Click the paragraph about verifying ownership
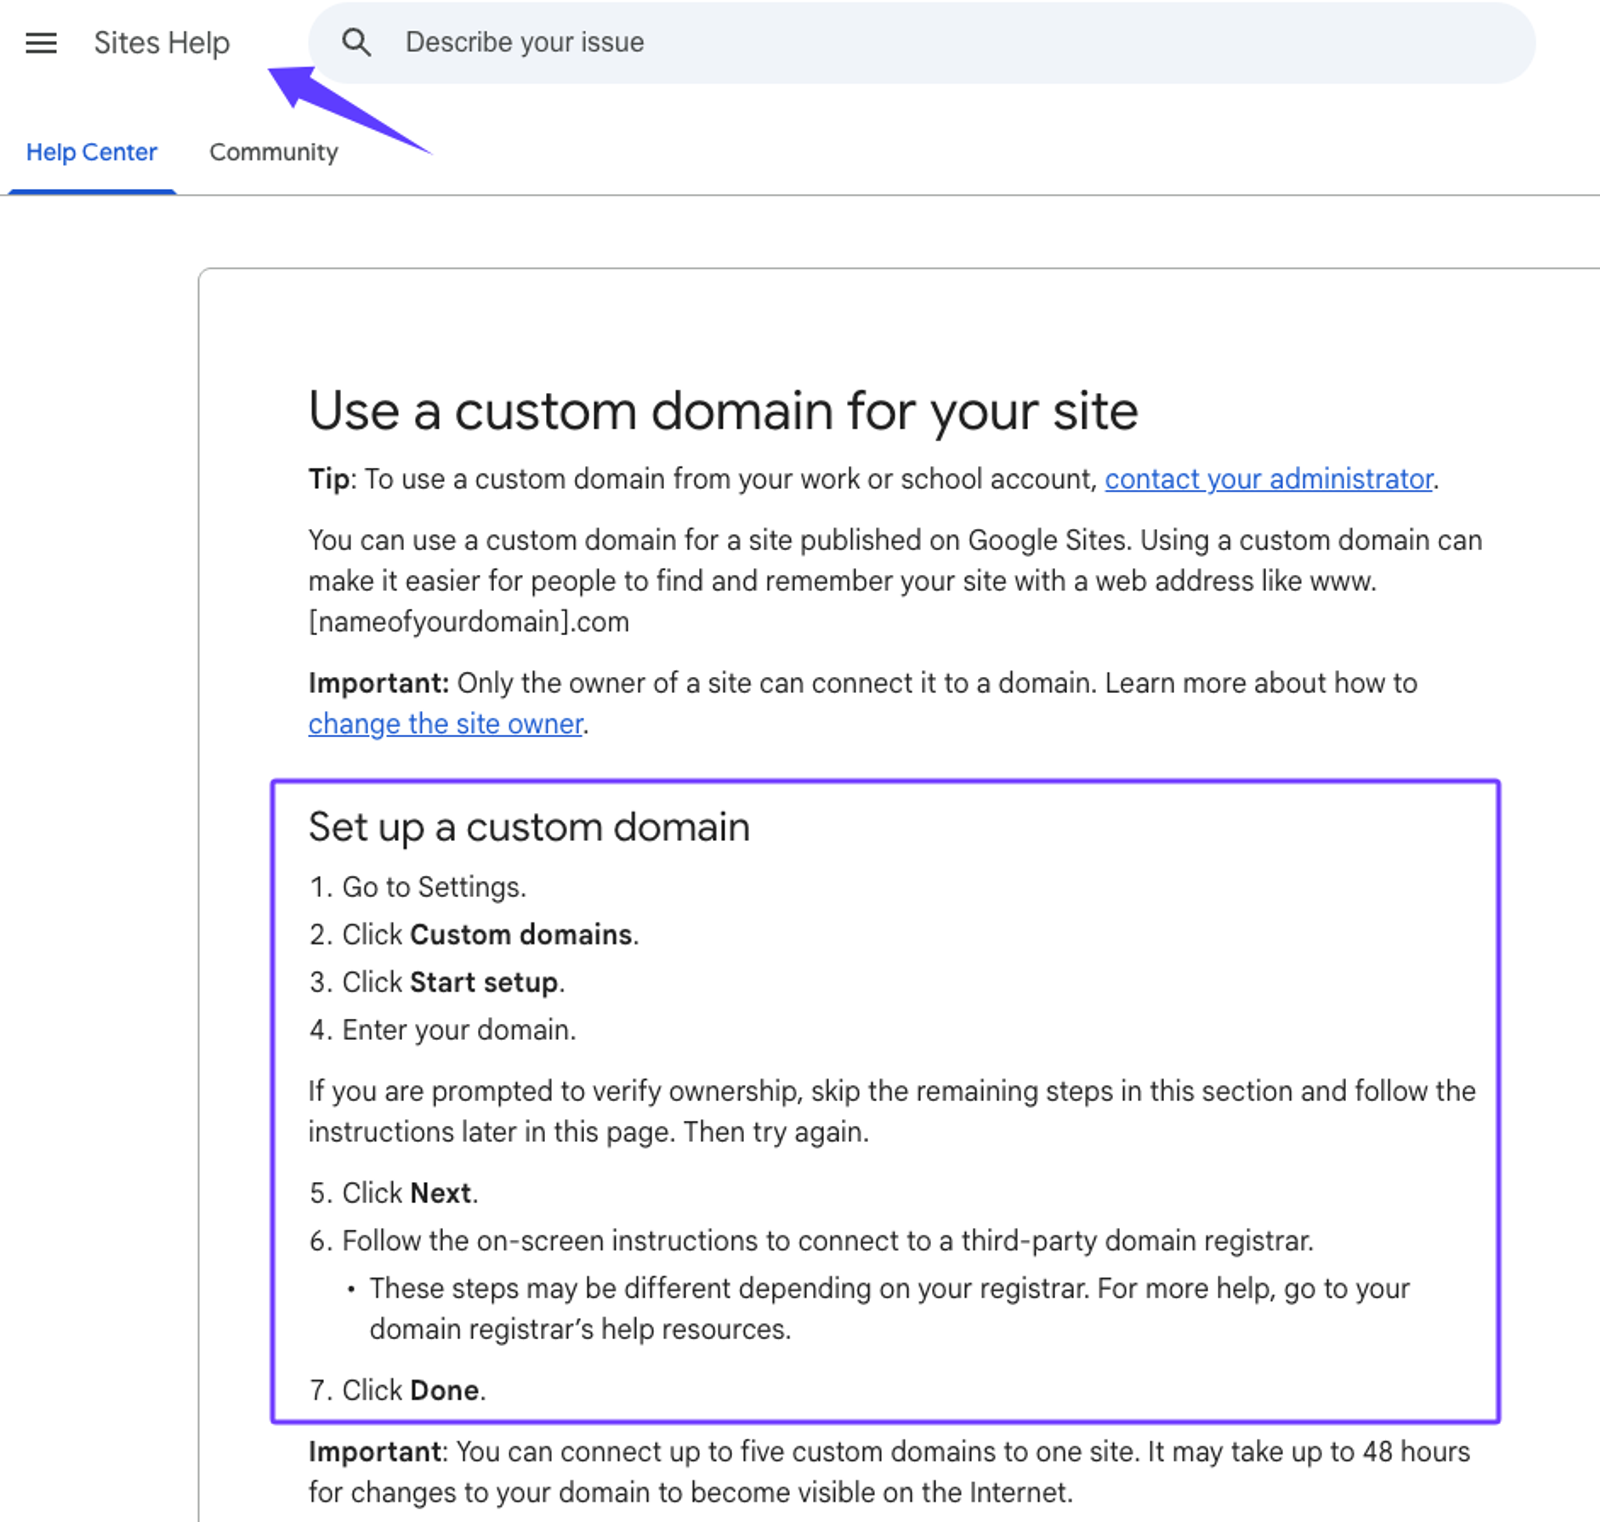This screenshot has width=1600, height=1522. coord(891,1111)
